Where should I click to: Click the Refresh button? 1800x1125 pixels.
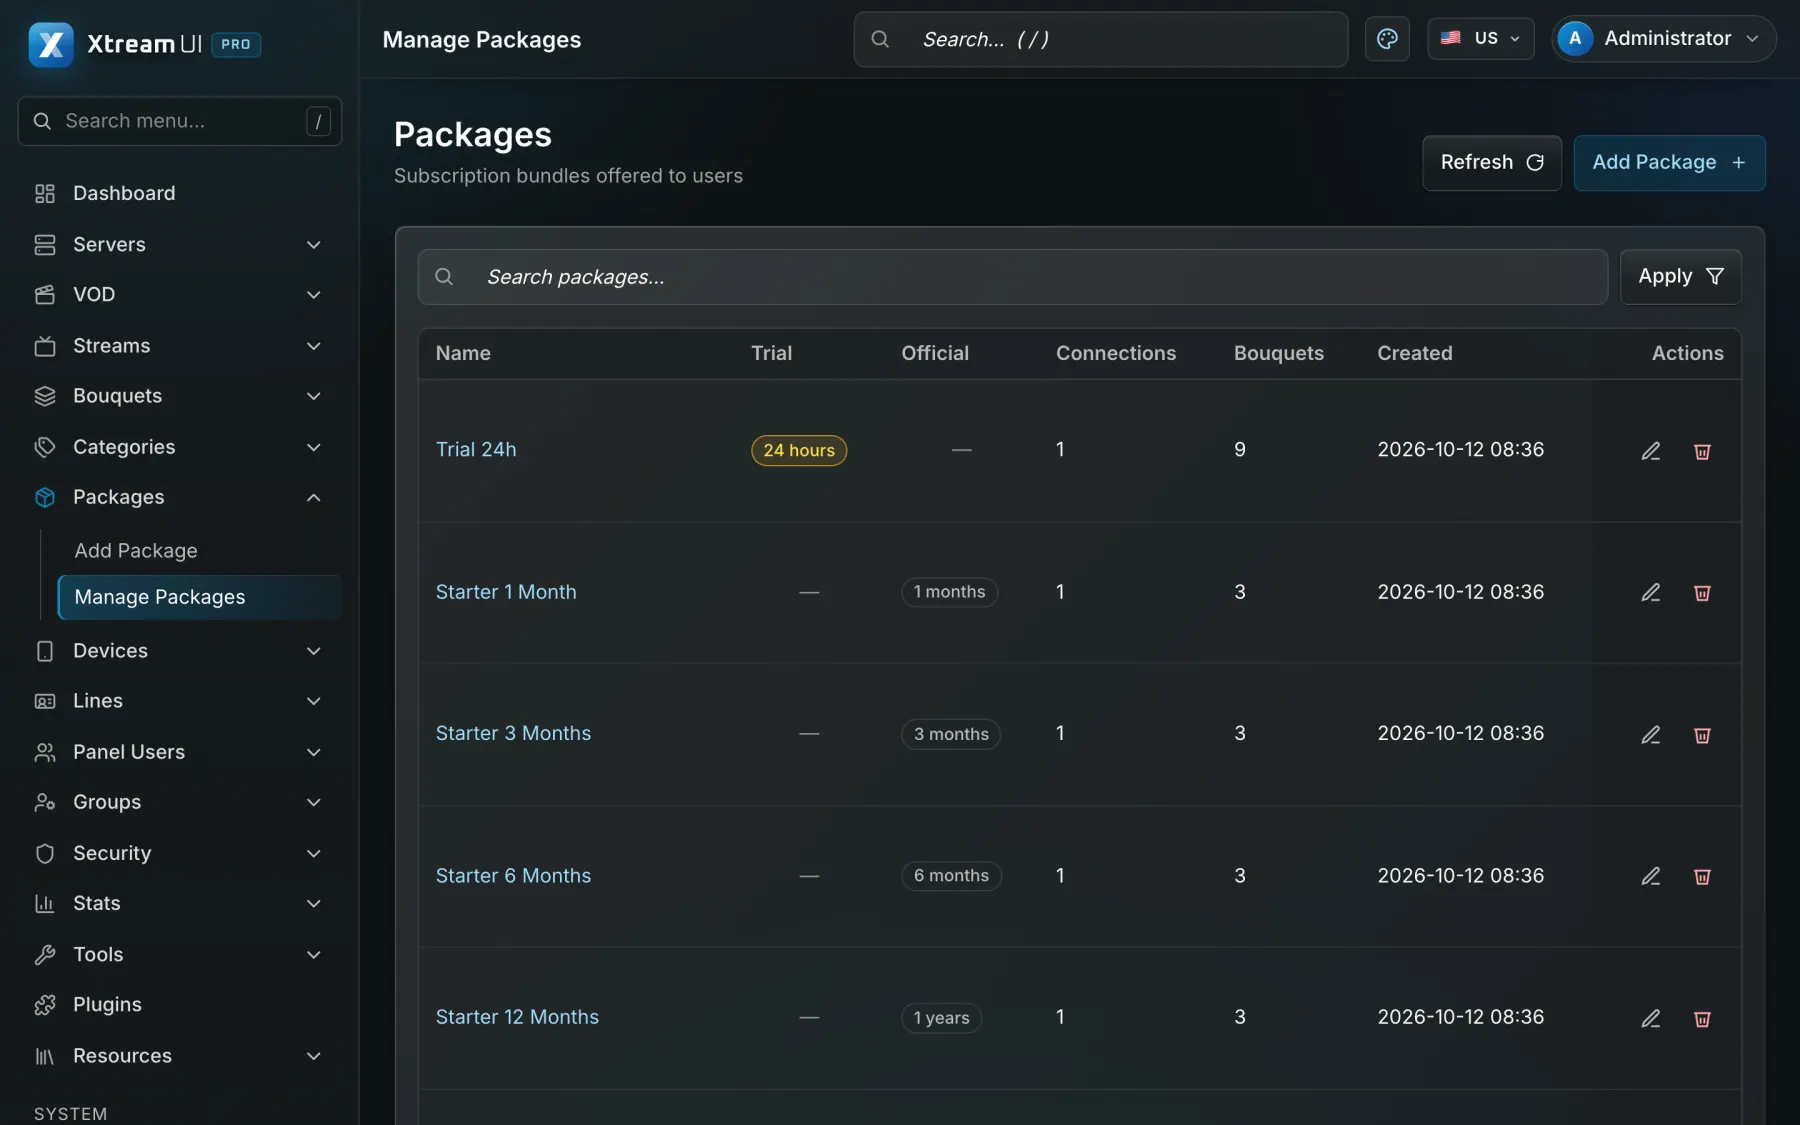1492,163
